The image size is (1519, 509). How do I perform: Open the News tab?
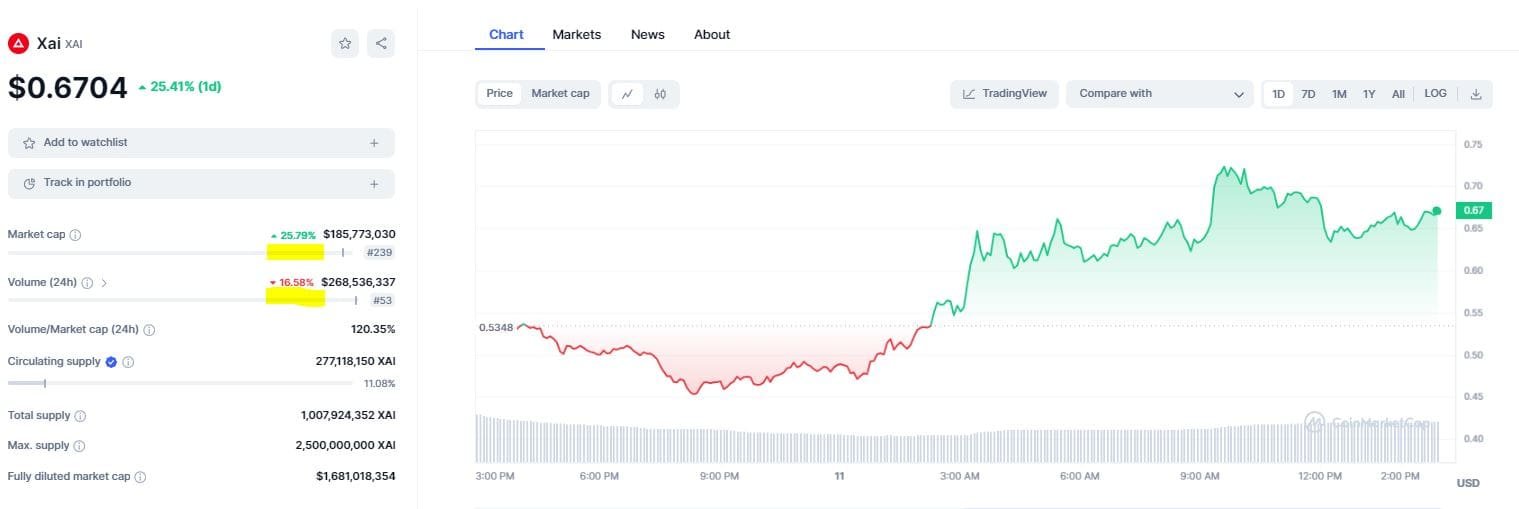pos(648,35)
